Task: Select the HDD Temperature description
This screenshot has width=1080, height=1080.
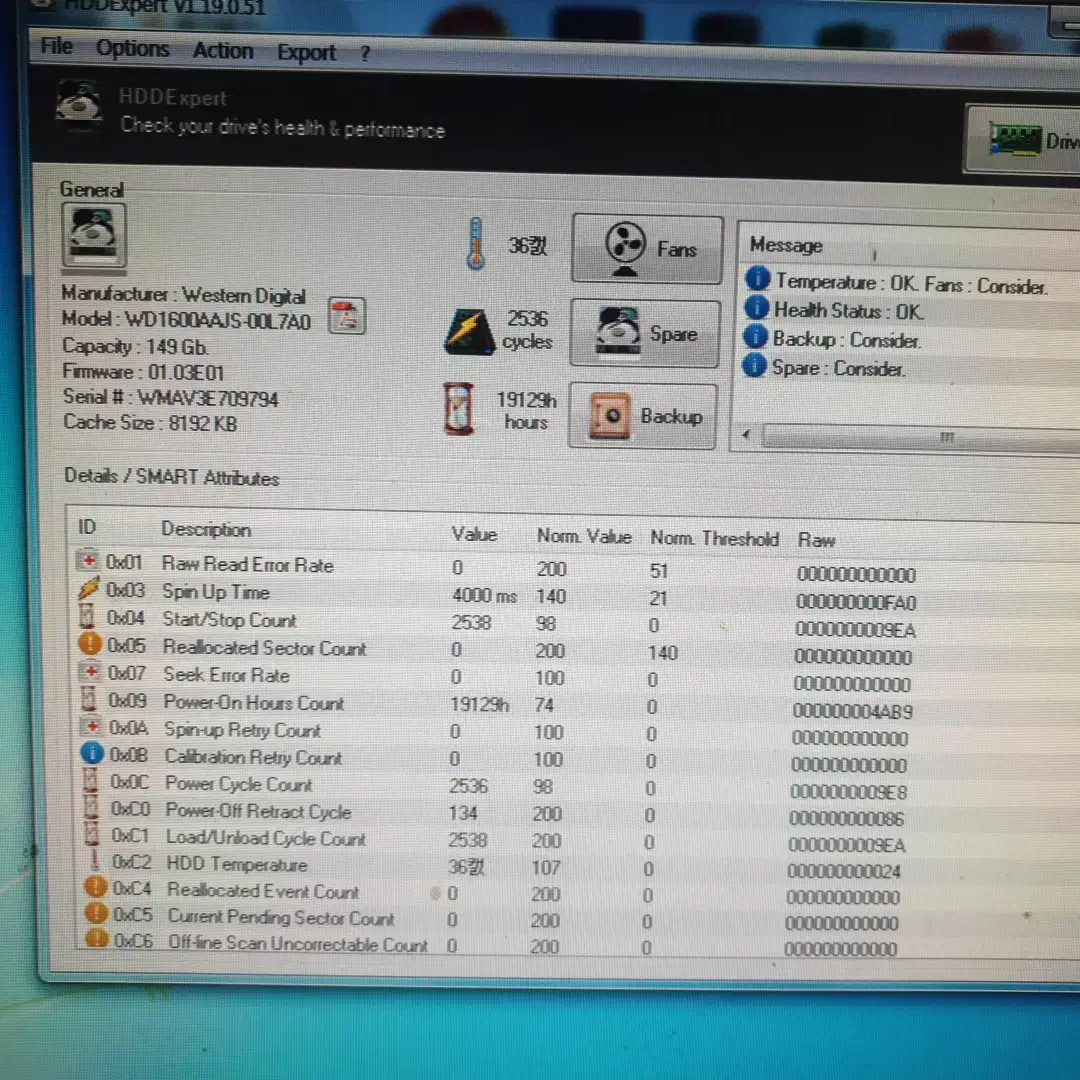Action: (237, 864)
